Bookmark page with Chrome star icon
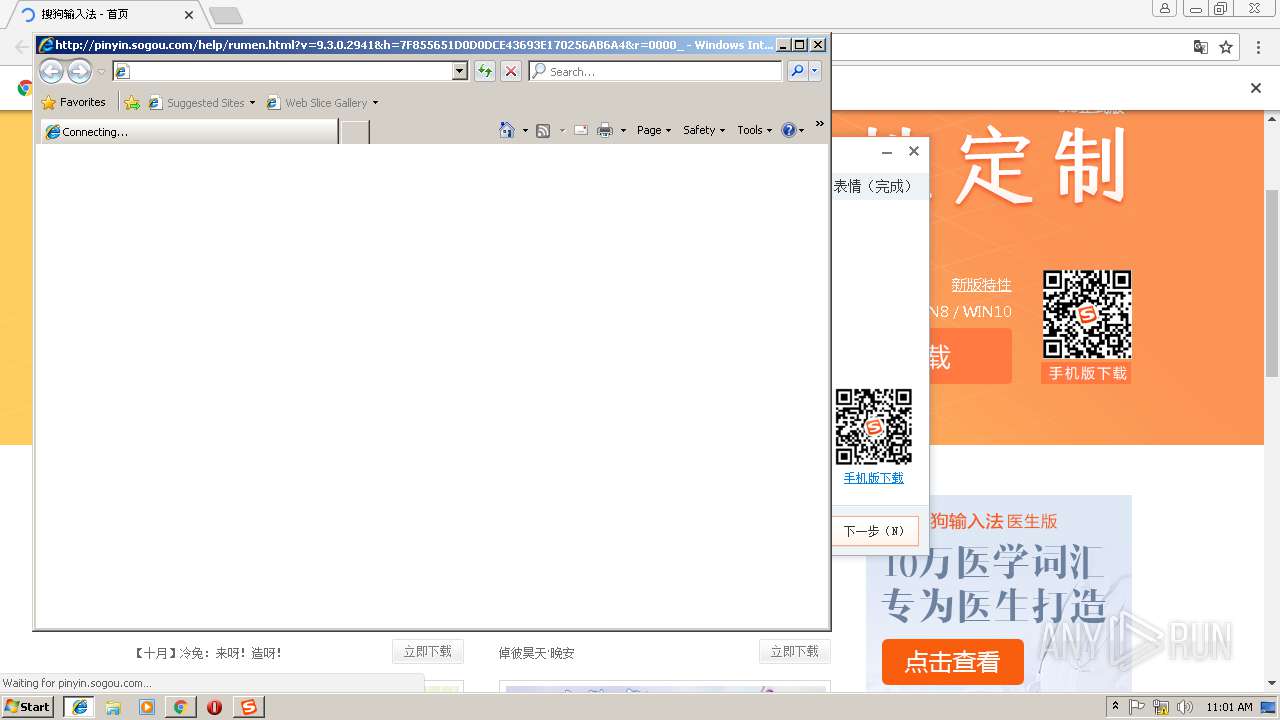Image resolution: width=1280 pixels, height=720 pixels. 1226,47
